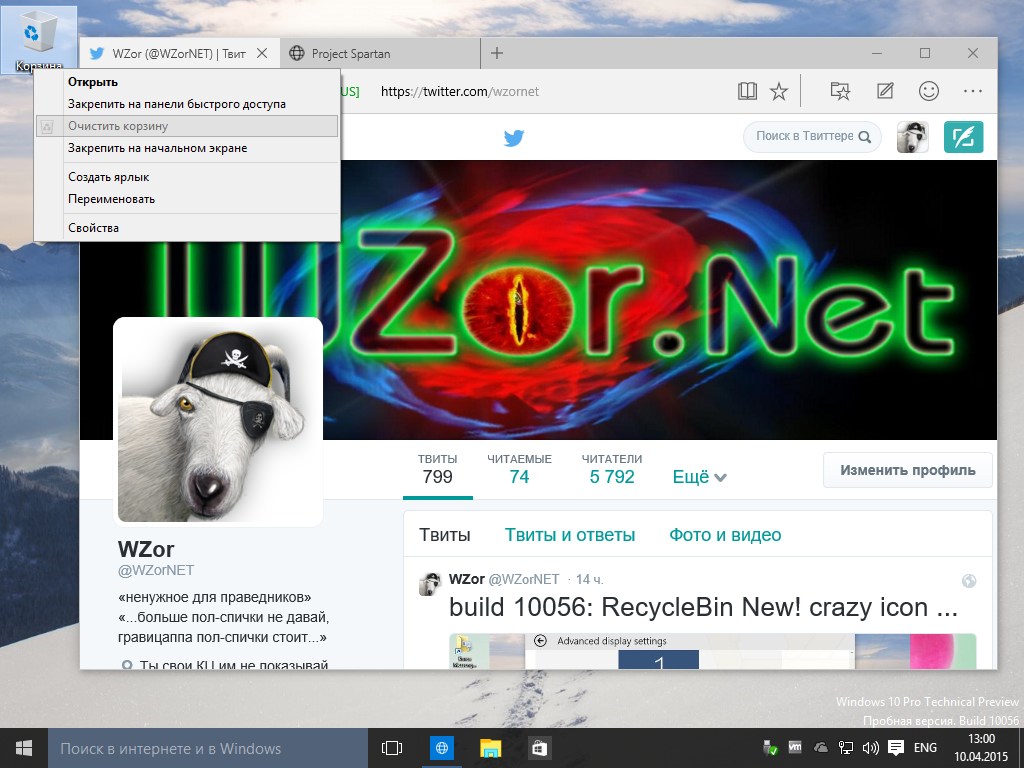1024x768 pixels.
Task: Open the Твиты и ответы tab
Action: click(569, 535)
